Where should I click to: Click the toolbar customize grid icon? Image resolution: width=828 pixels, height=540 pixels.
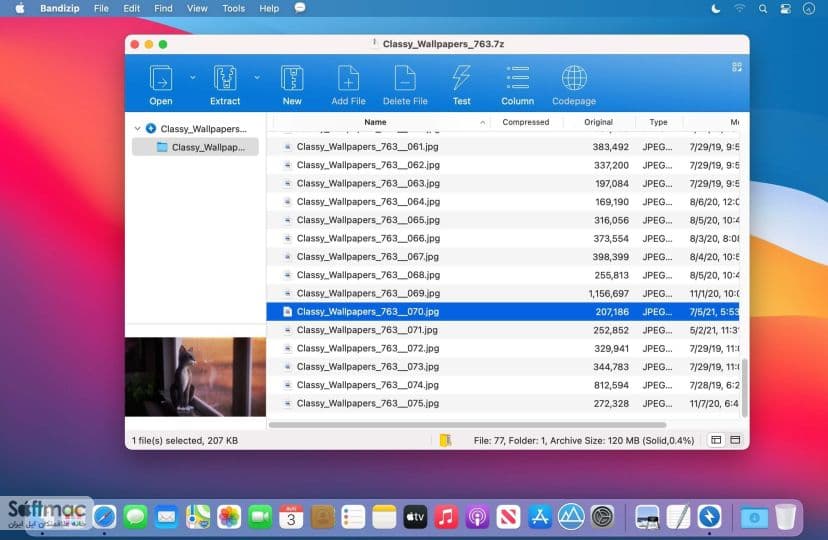pos(737,67)
